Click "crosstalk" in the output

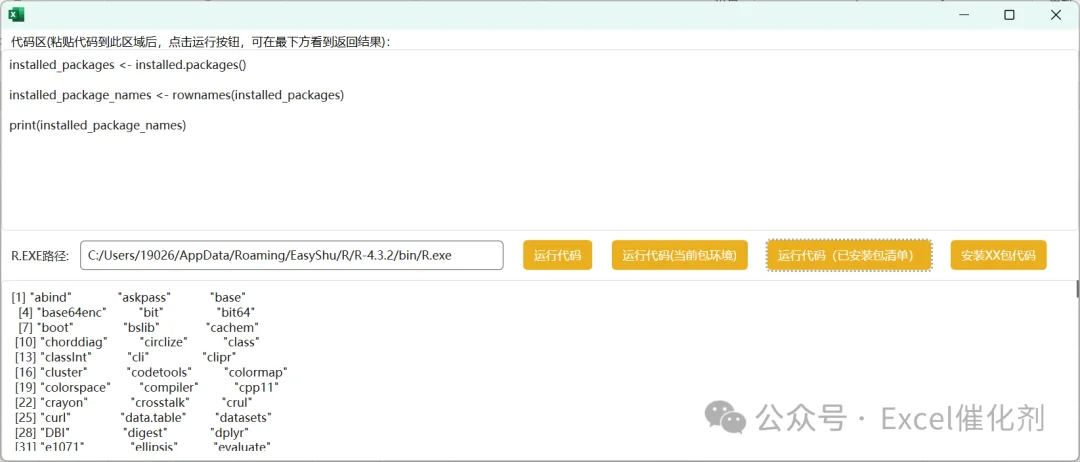pyautogui.click(x=160, y=402)
